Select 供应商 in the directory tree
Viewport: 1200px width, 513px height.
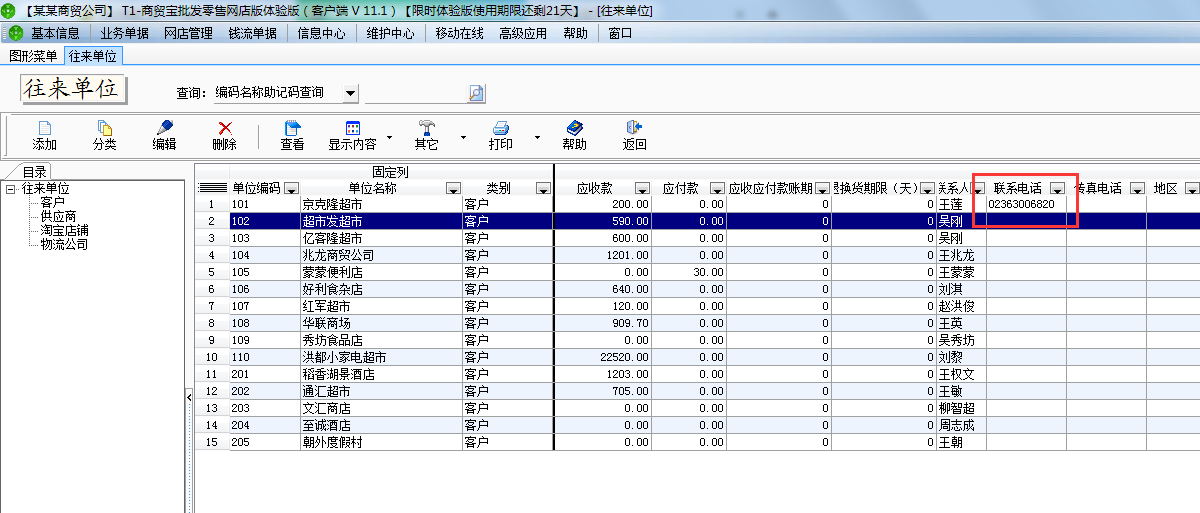pyautogui.click(x=58, y=216)
